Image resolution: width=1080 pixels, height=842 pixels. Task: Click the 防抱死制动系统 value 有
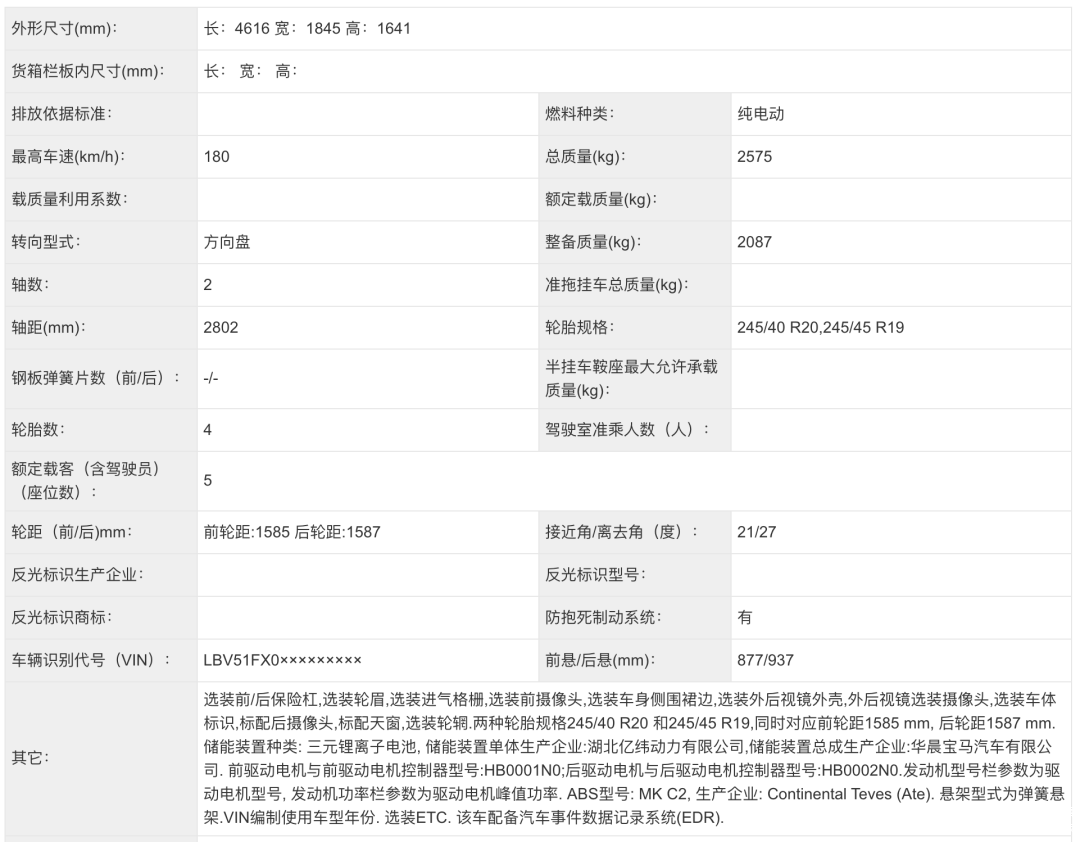(745, 617)
